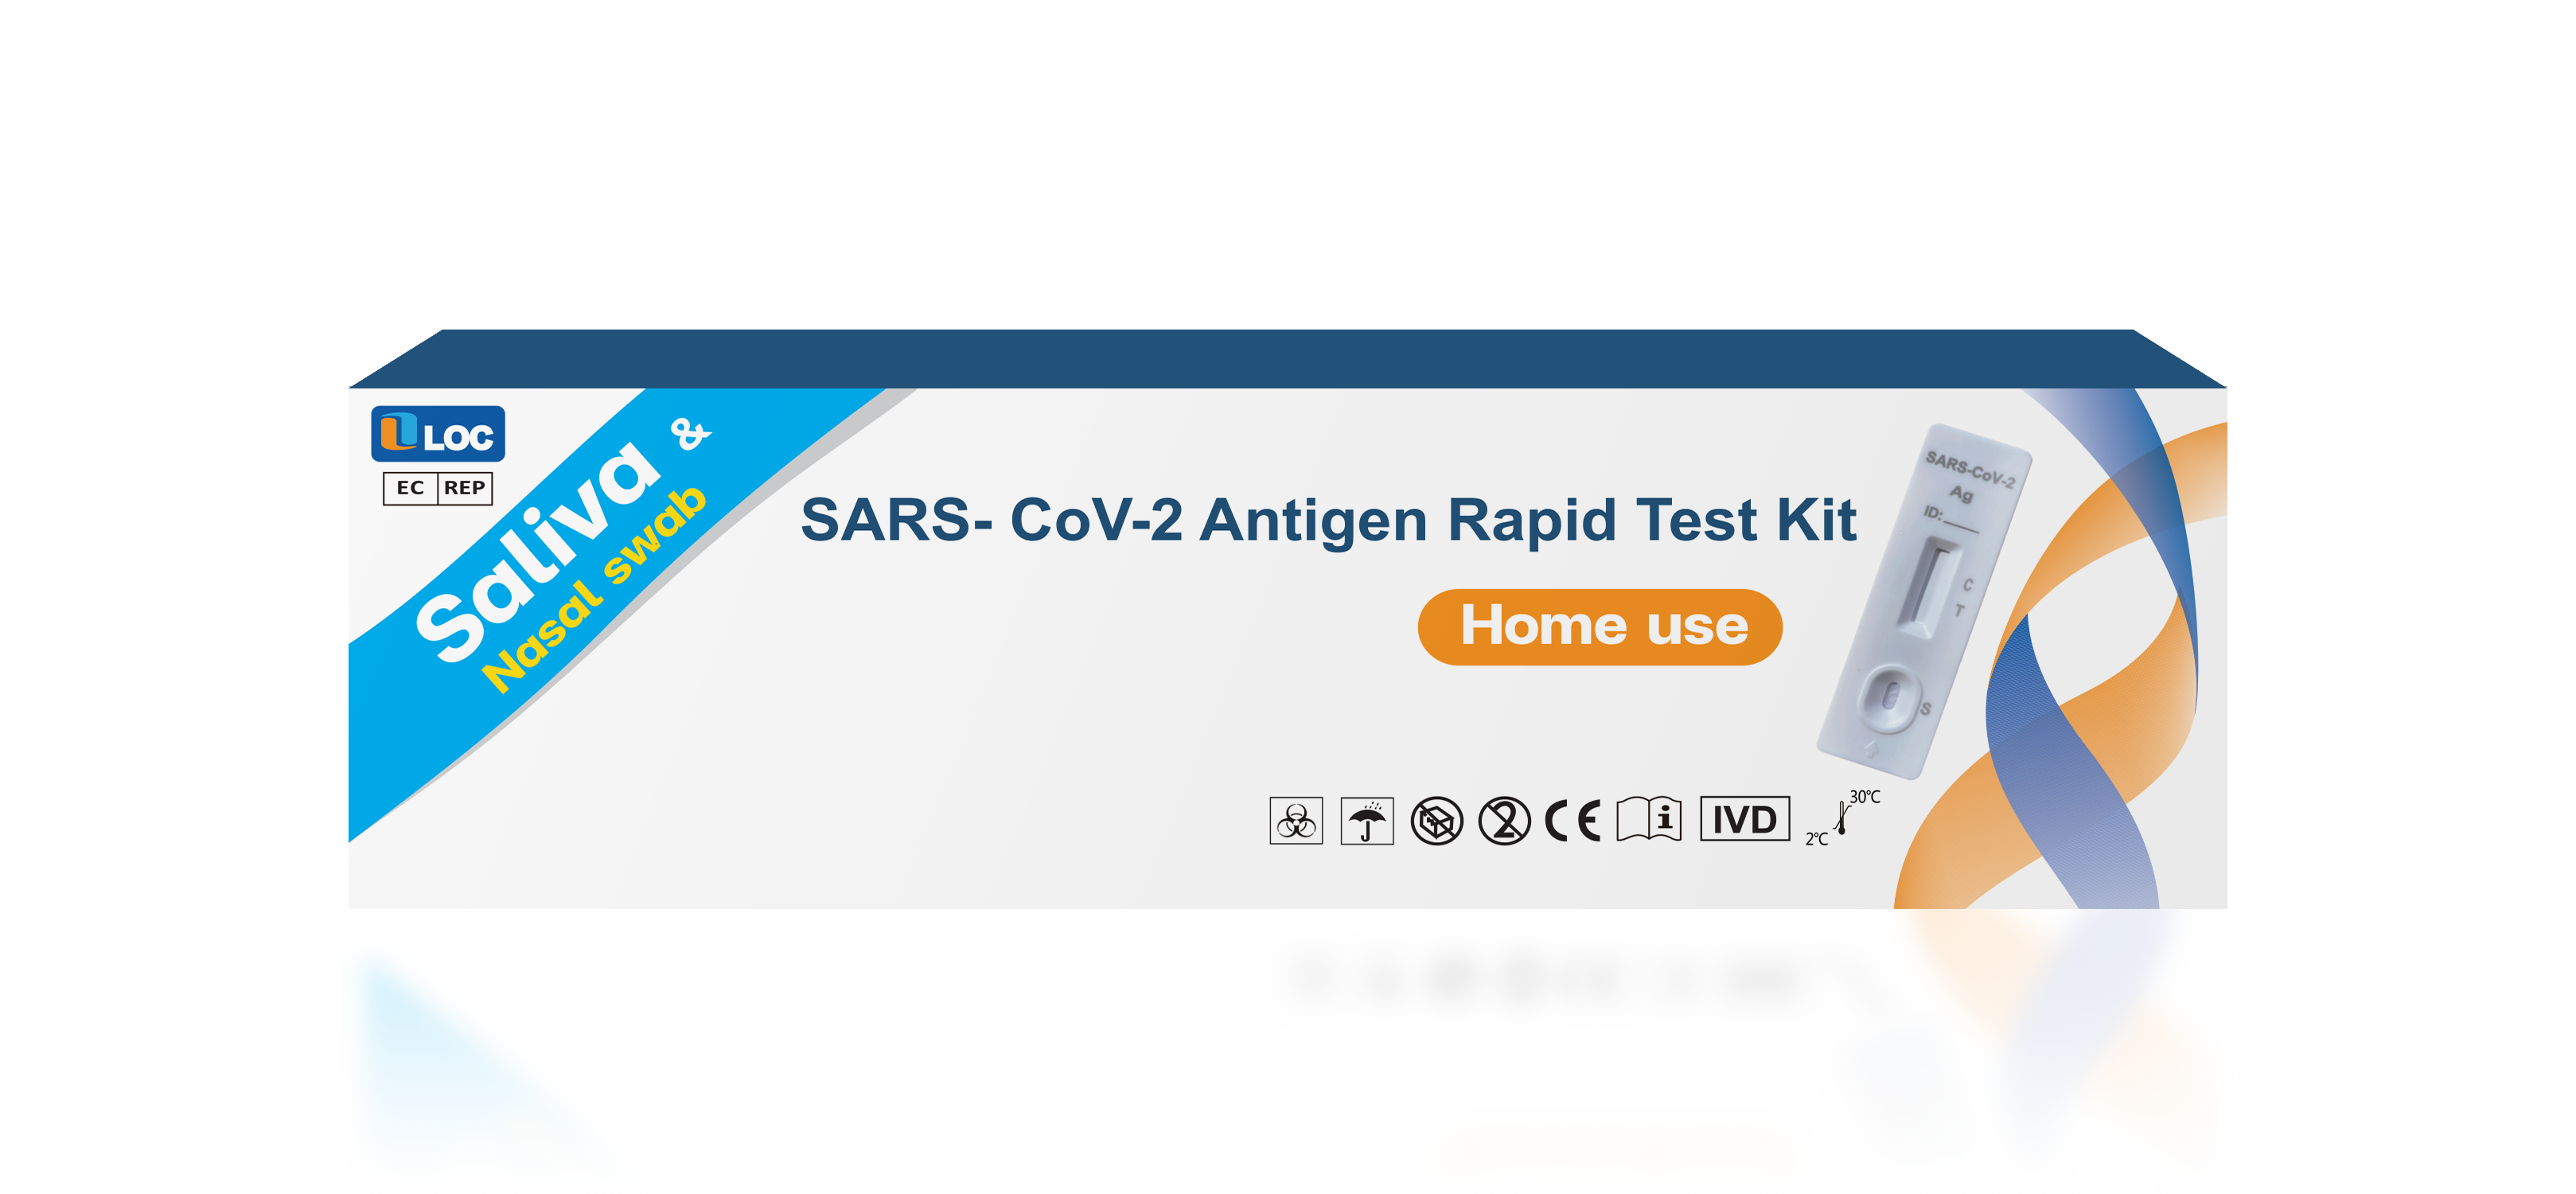Click the ampersand on the blue banner
Screen dimensions: 2576x1194
click(x=690, y=435)
